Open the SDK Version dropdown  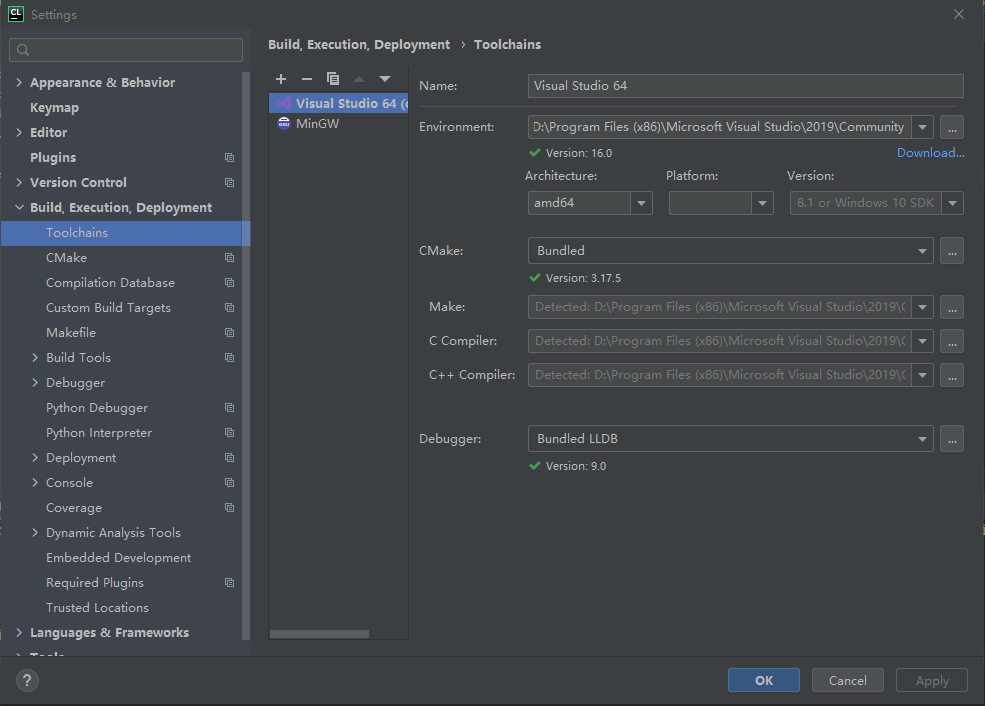tap(952, 203)
